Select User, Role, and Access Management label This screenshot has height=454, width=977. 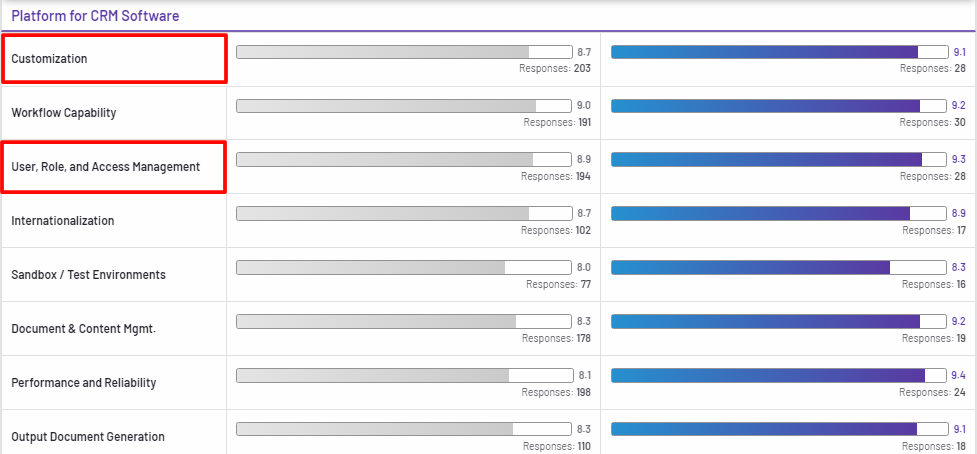point(106,167)
